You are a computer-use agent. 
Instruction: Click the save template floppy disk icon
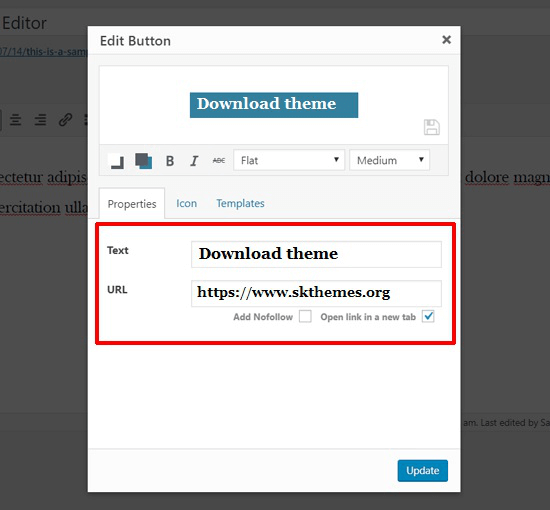(x=432, y=127)
